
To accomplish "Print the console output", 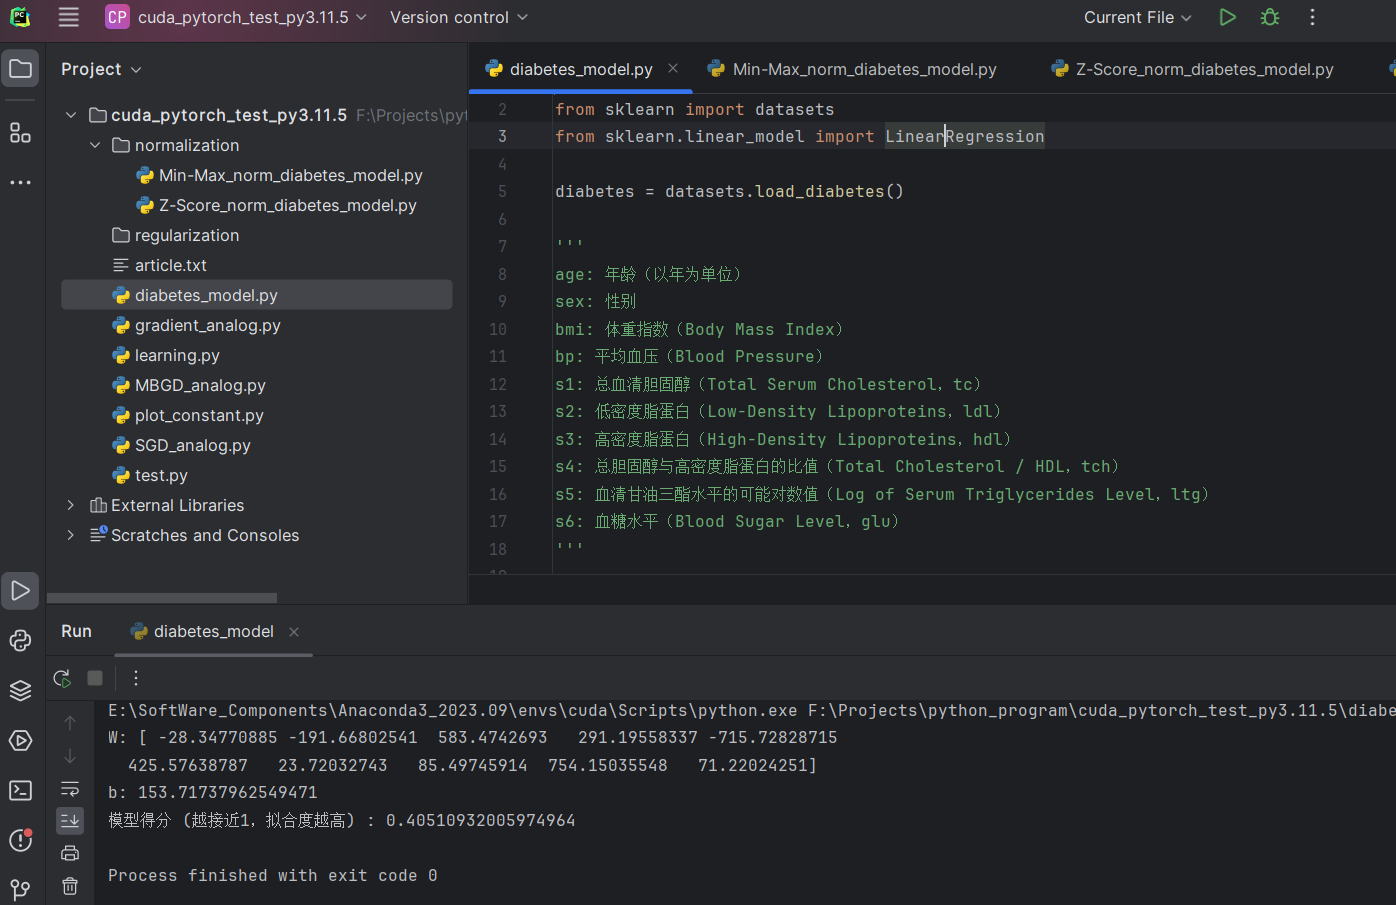I will point(70,853).
